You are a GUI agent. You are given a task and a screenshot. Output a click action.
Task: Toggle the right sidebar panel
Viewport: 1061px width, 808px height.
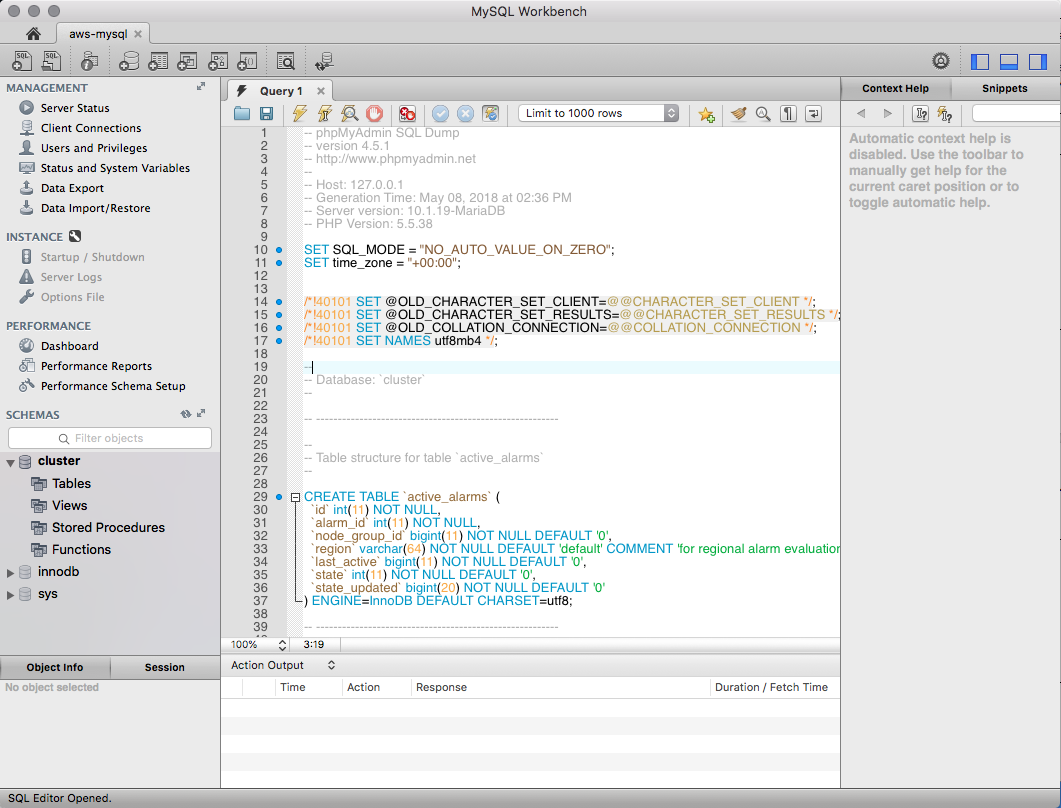[1038, 62]
